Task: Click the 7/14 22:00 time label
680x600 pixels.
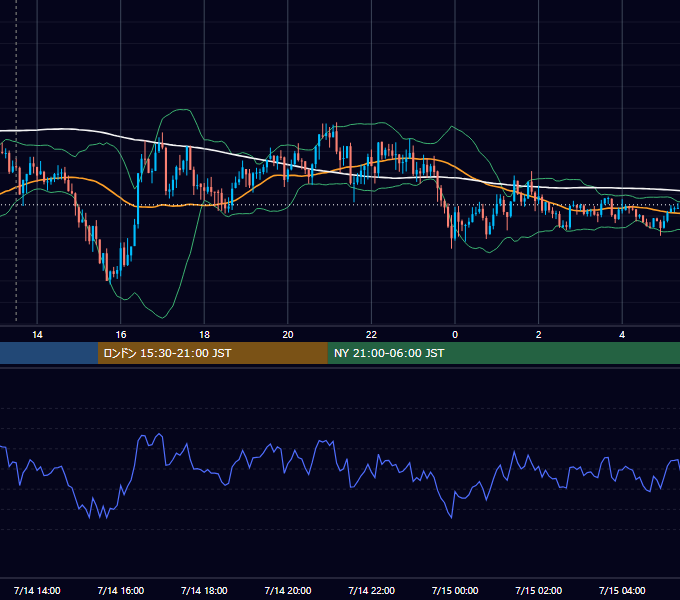Action: (371, 590)
